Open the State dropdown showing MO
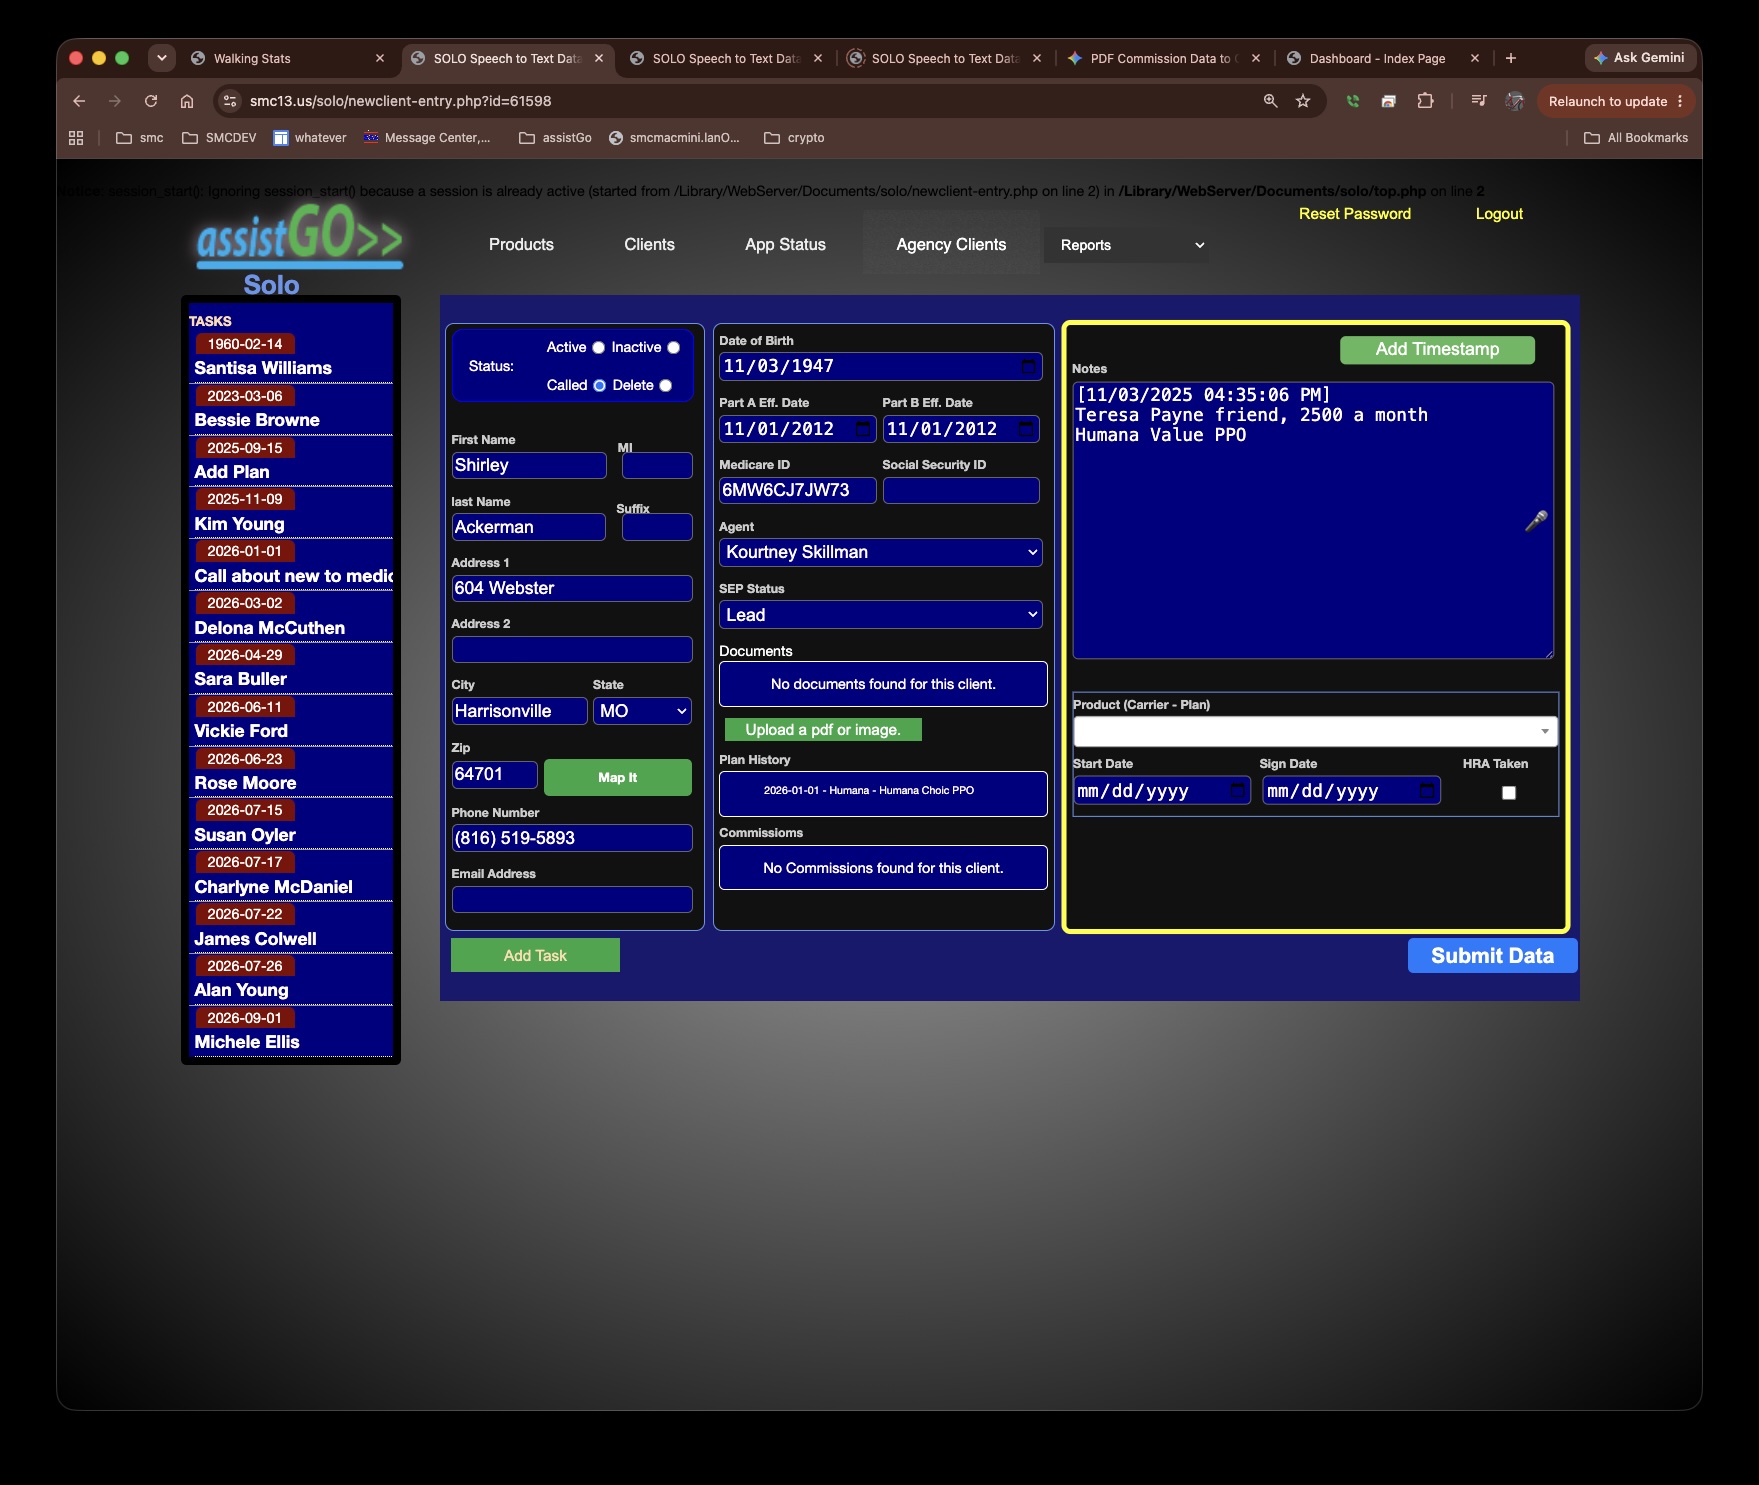The width and height of the screenshot is (1759, 1485). [642, 711]
